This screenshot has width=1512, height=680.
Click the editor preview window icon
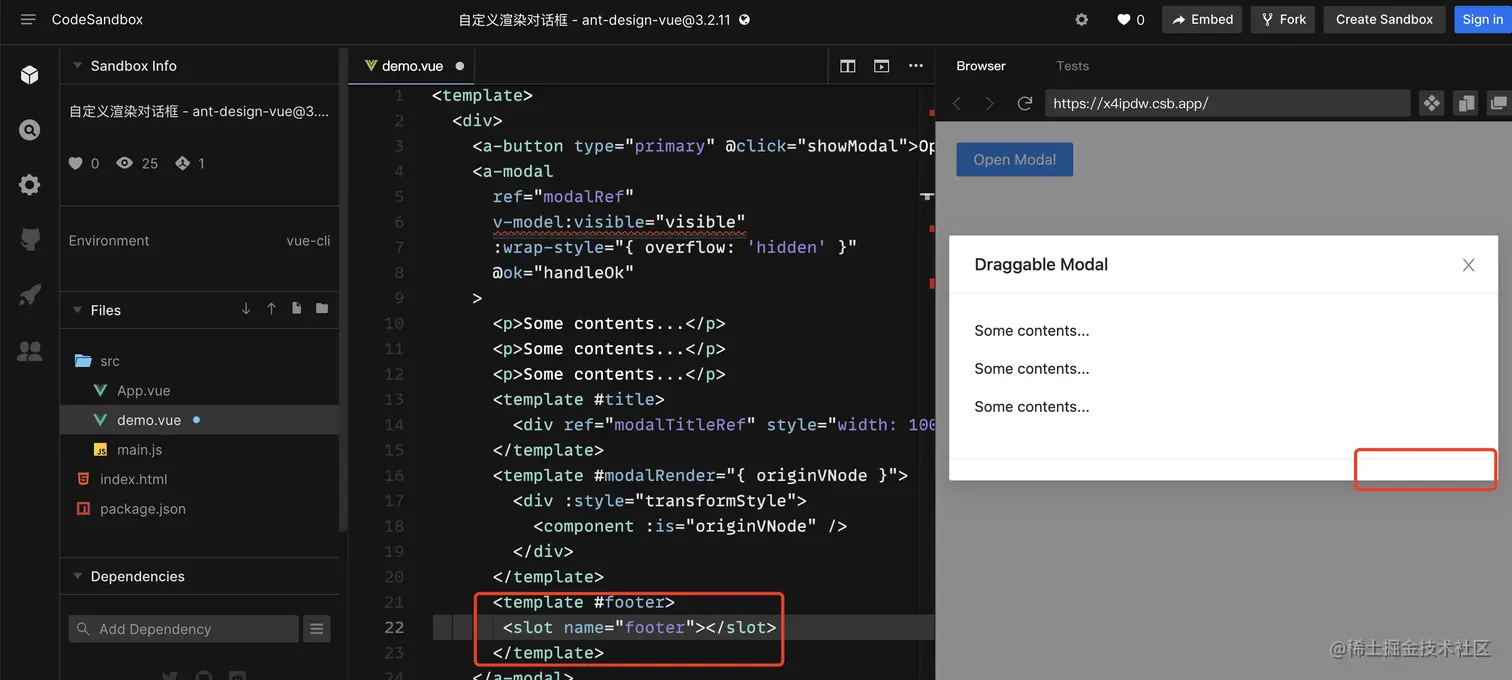pos(881,66)
